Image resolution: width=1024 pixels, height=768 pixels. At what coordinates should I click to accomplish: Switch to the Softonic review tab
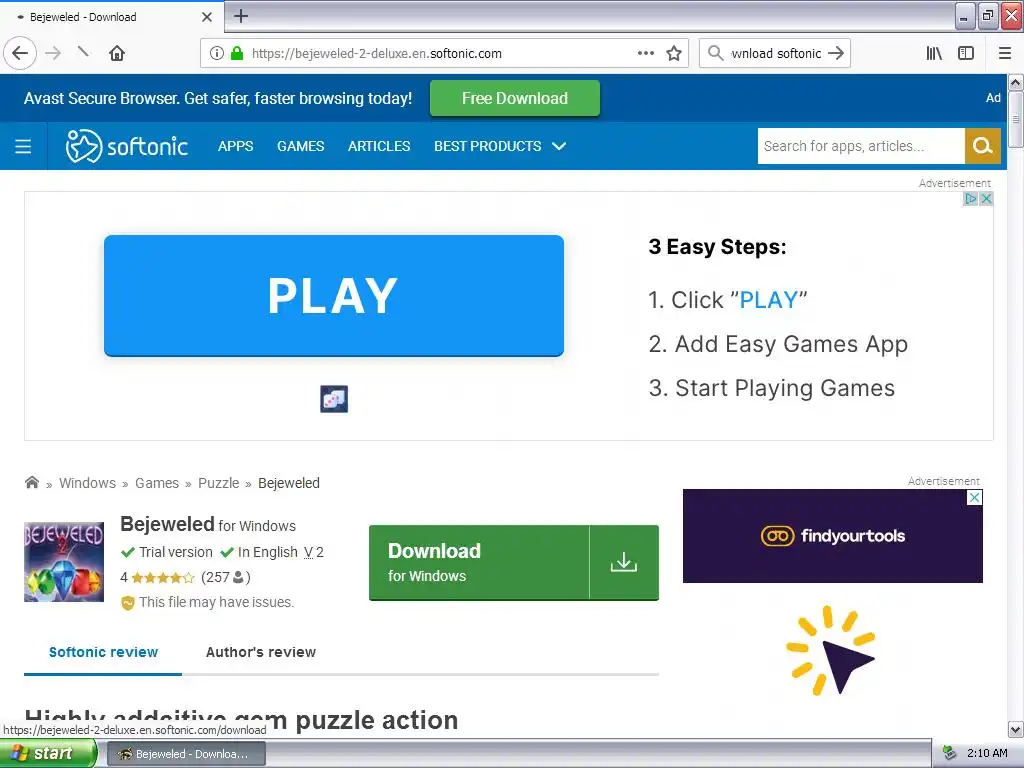click(x=103, y=652)
